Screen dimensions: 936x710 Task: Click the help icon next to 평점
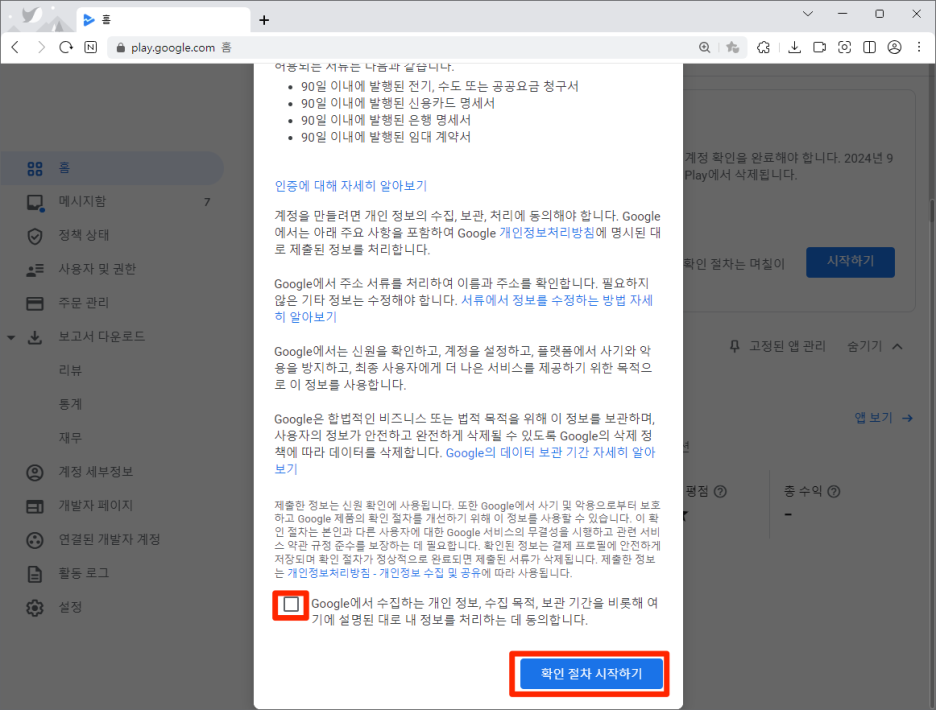pyautogui.click(x=721, y=491)
